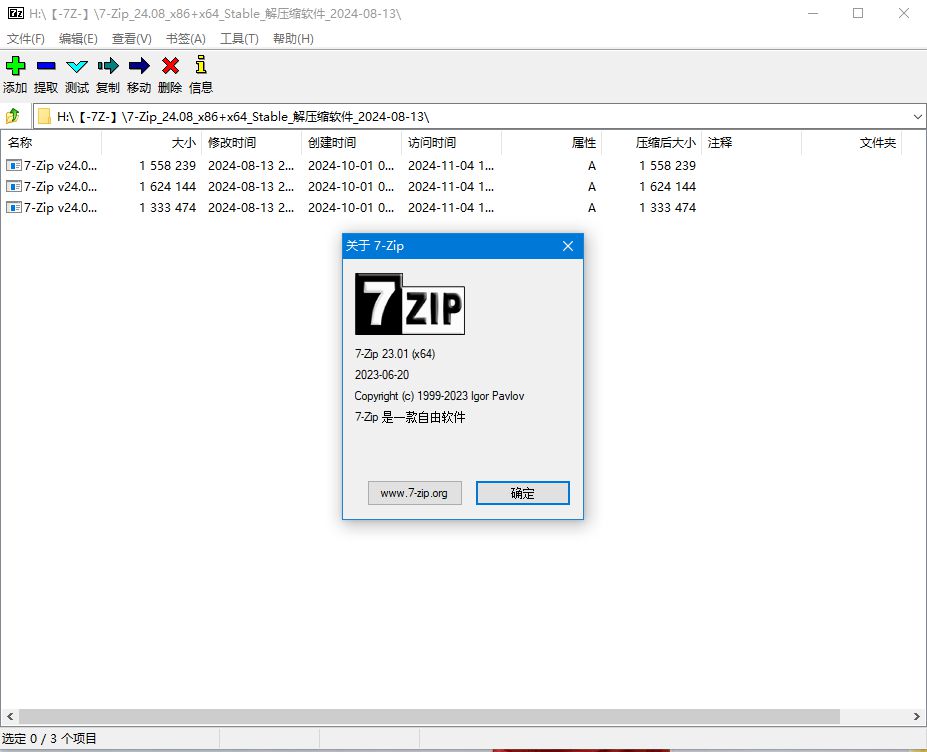The width and height of the screenshot is (927, 752).
Task: Open the 工具(T) menu
Action: point(239,39)
